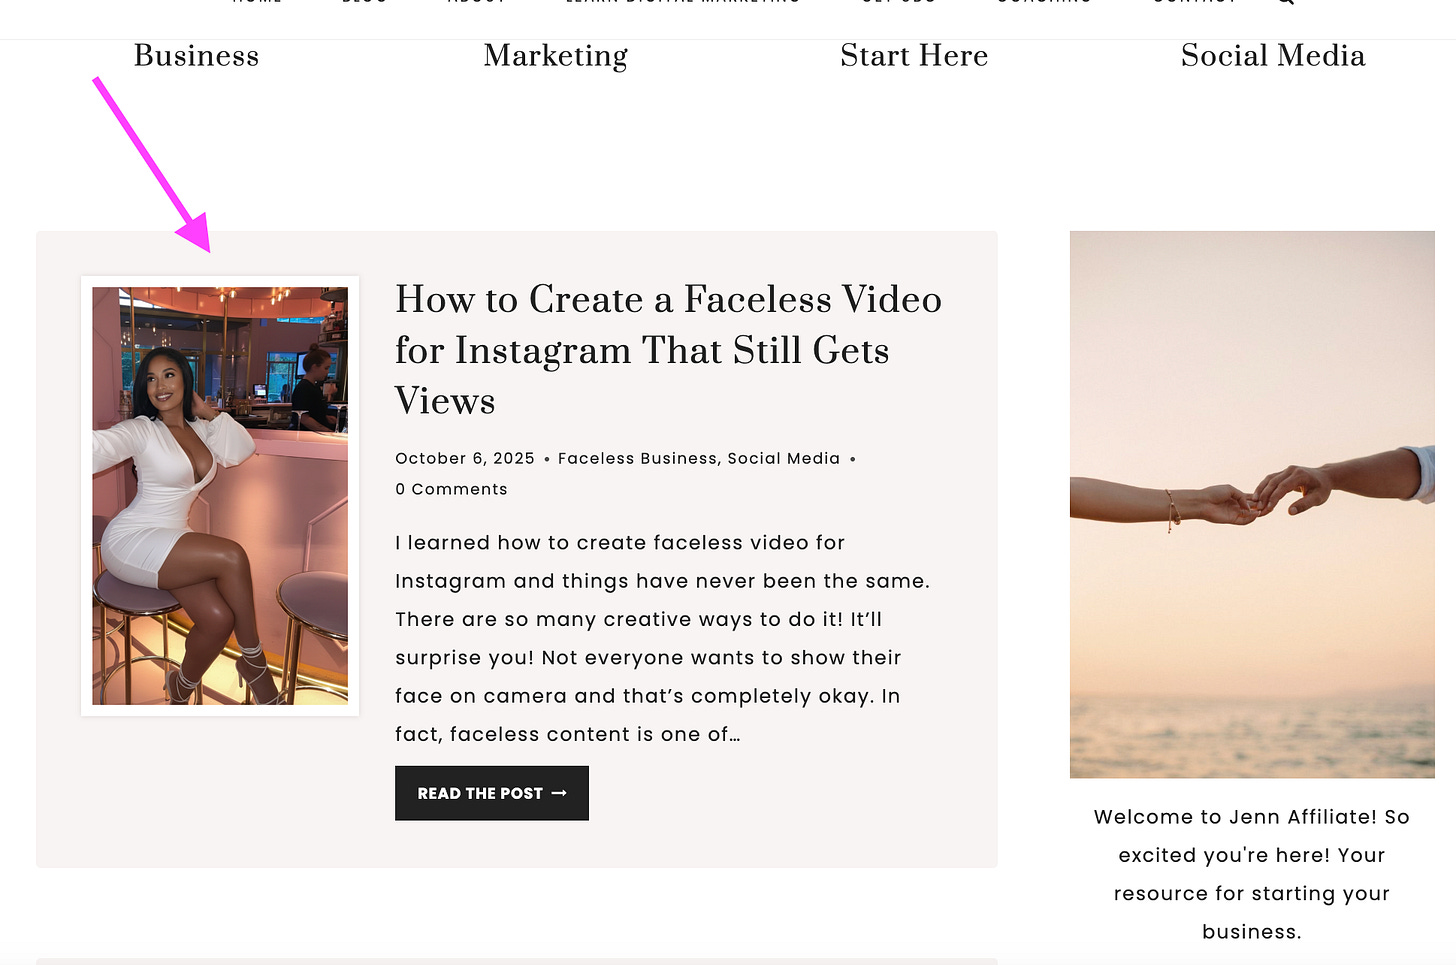Open the woman in white dress post thumbnail
The image size is (1456, 965).
point(220,496)
